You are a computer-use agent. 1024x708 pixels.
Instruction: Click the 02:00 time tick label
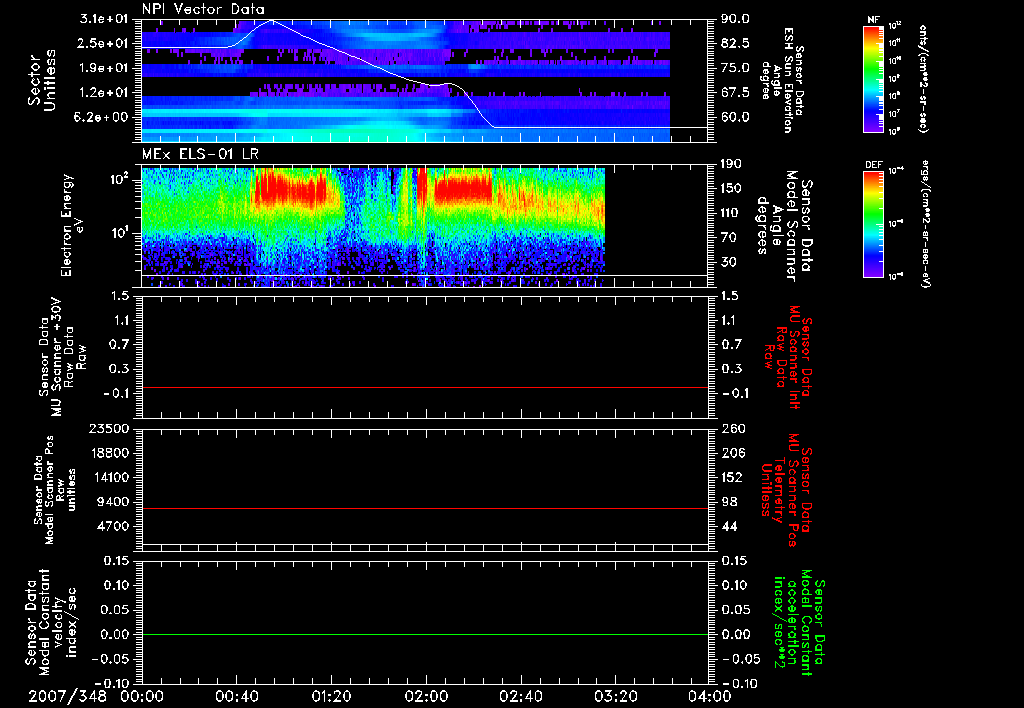(426, 697)
